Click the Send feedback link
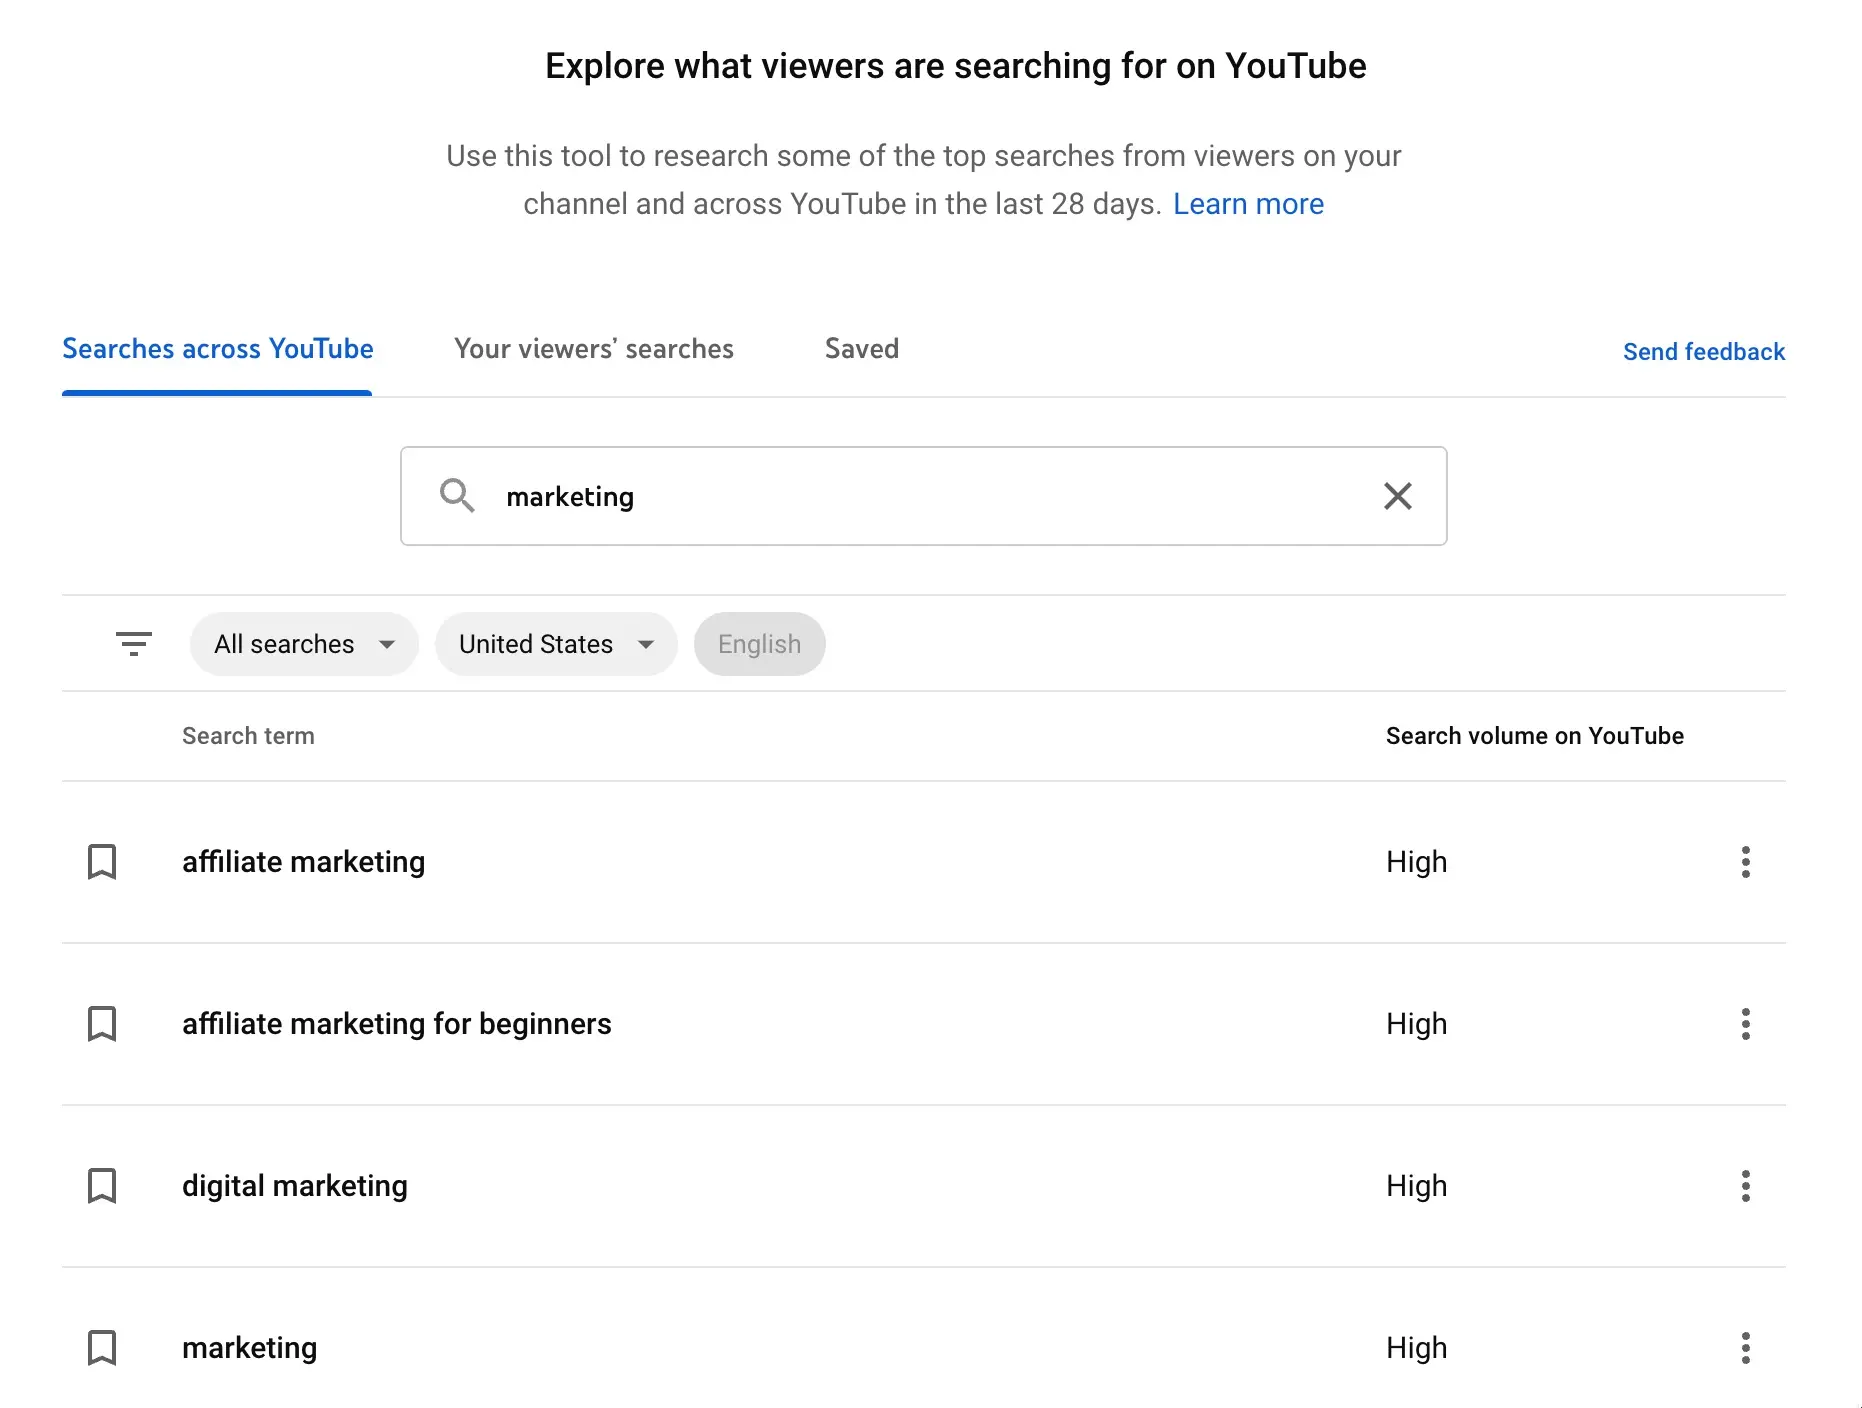1862x1408 pixels. click(1703, 352)
